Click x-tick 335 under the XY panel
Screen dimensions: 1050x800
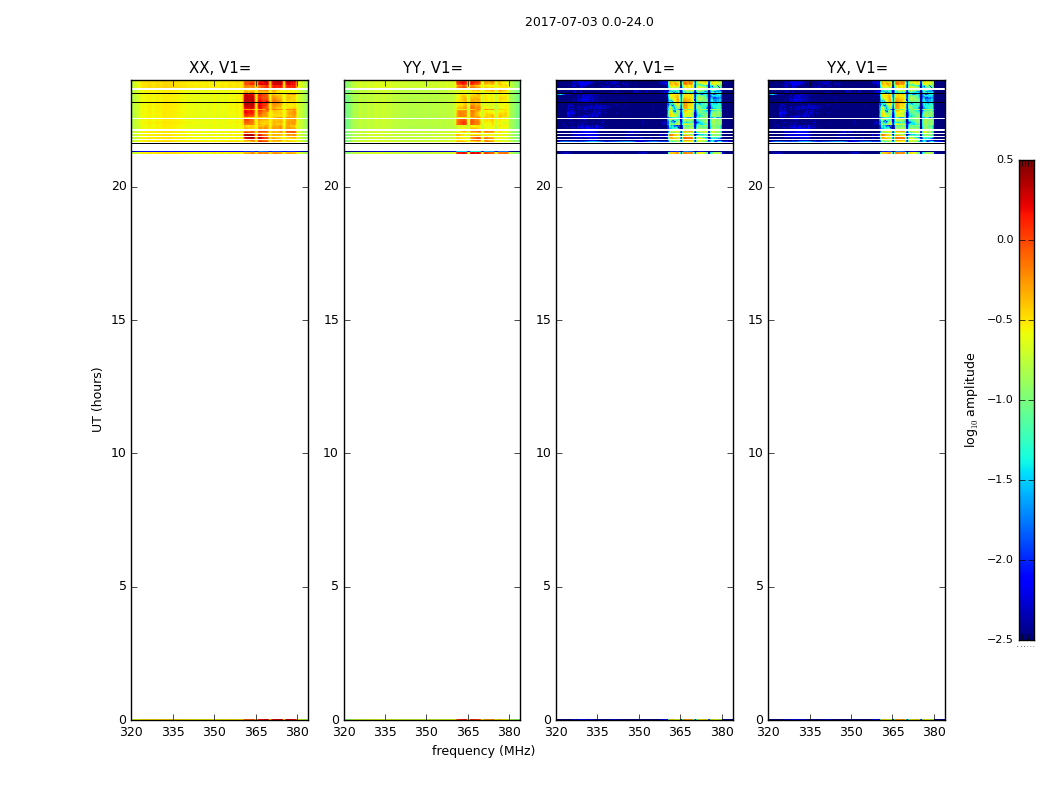[597, 732]
